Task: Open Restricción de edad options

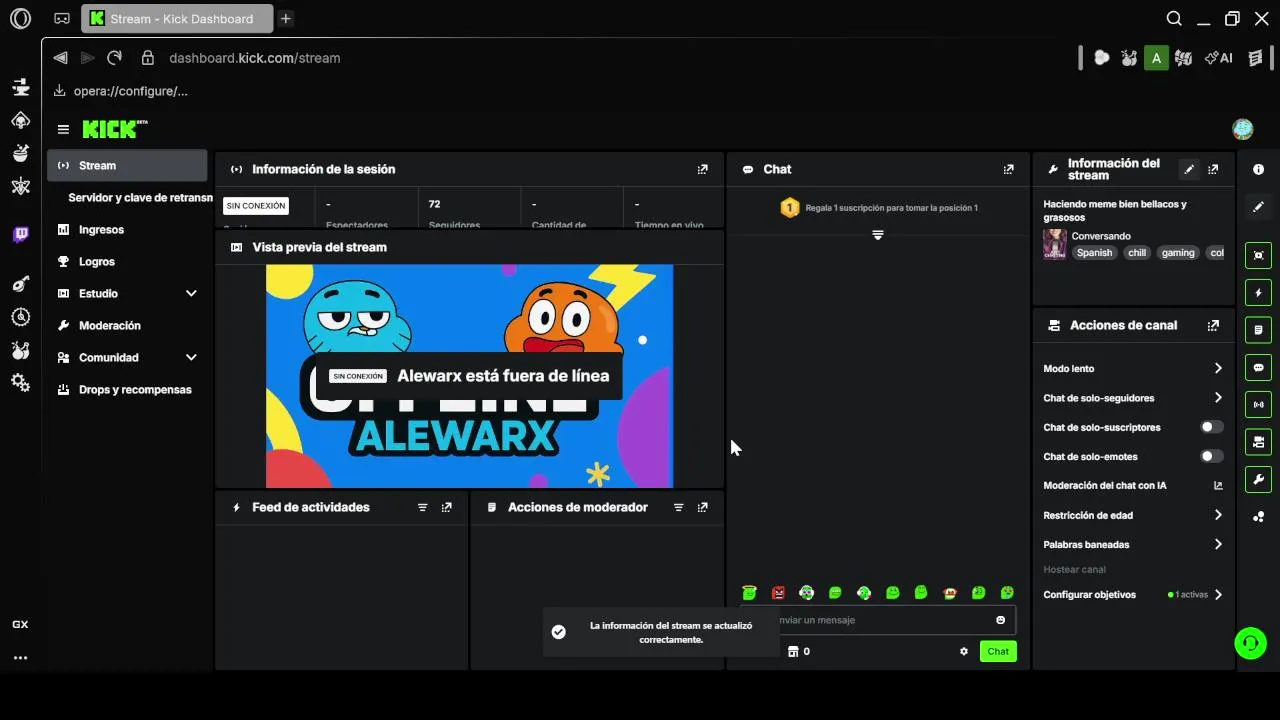Action: 1133,515
